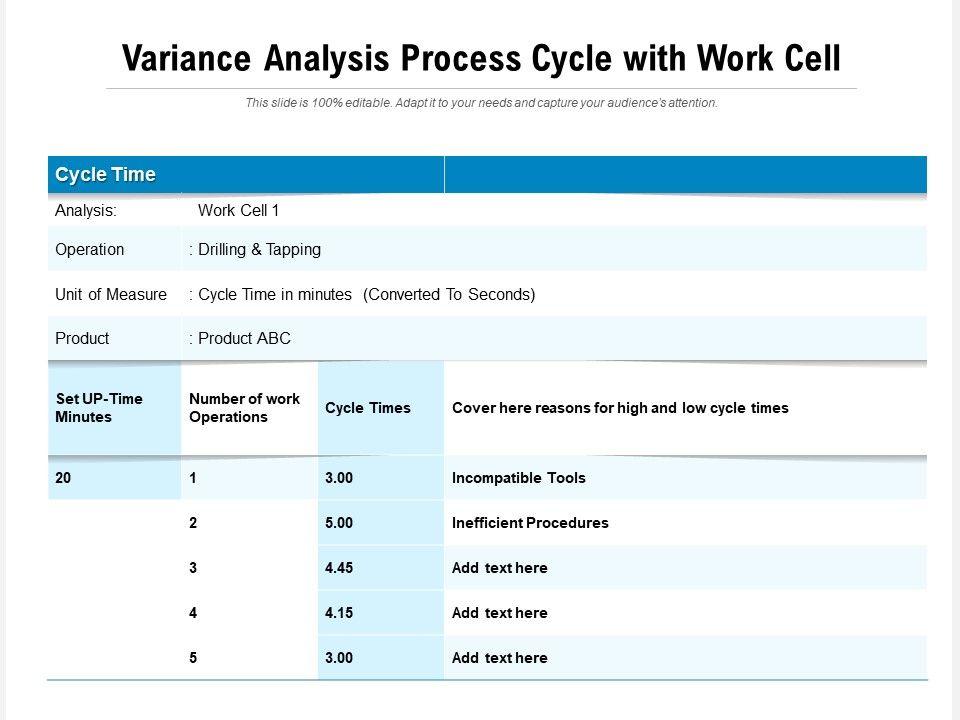Select operation number '4'

click(193, 613)
